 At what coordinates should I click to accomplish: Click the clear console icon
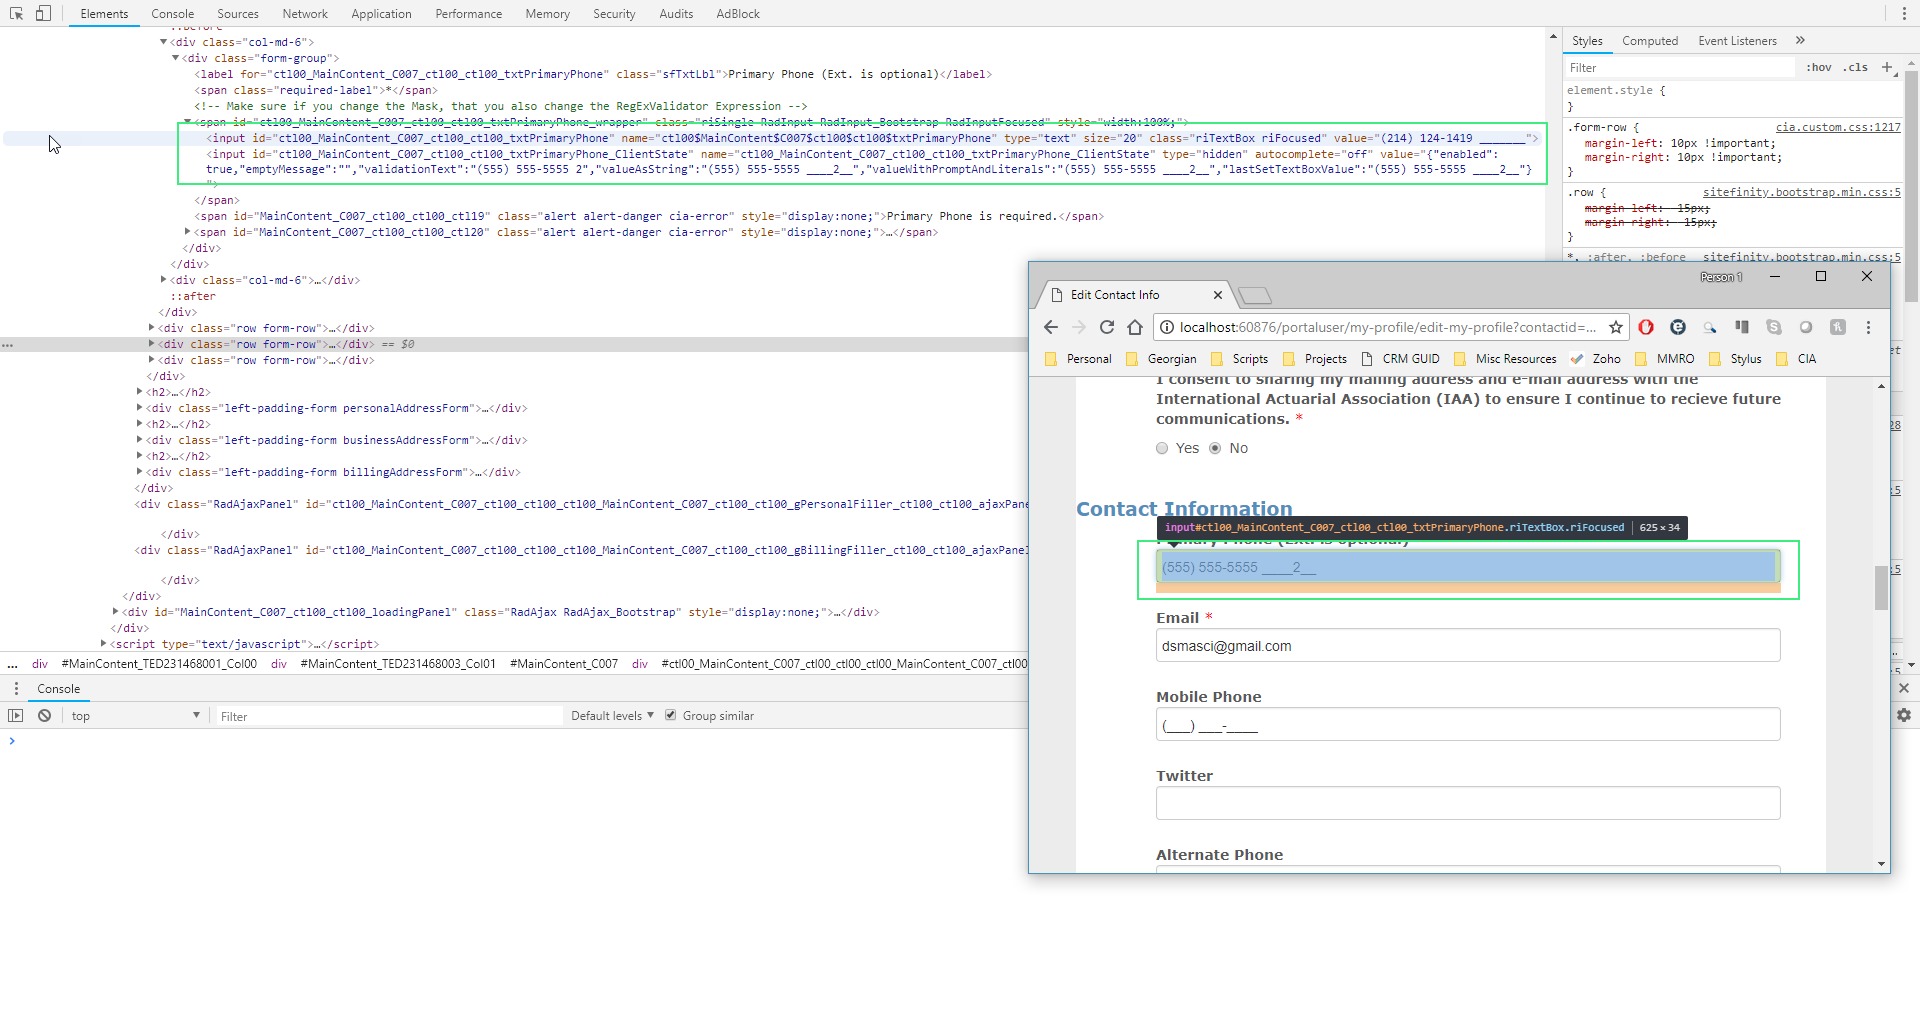coord(45,716)
